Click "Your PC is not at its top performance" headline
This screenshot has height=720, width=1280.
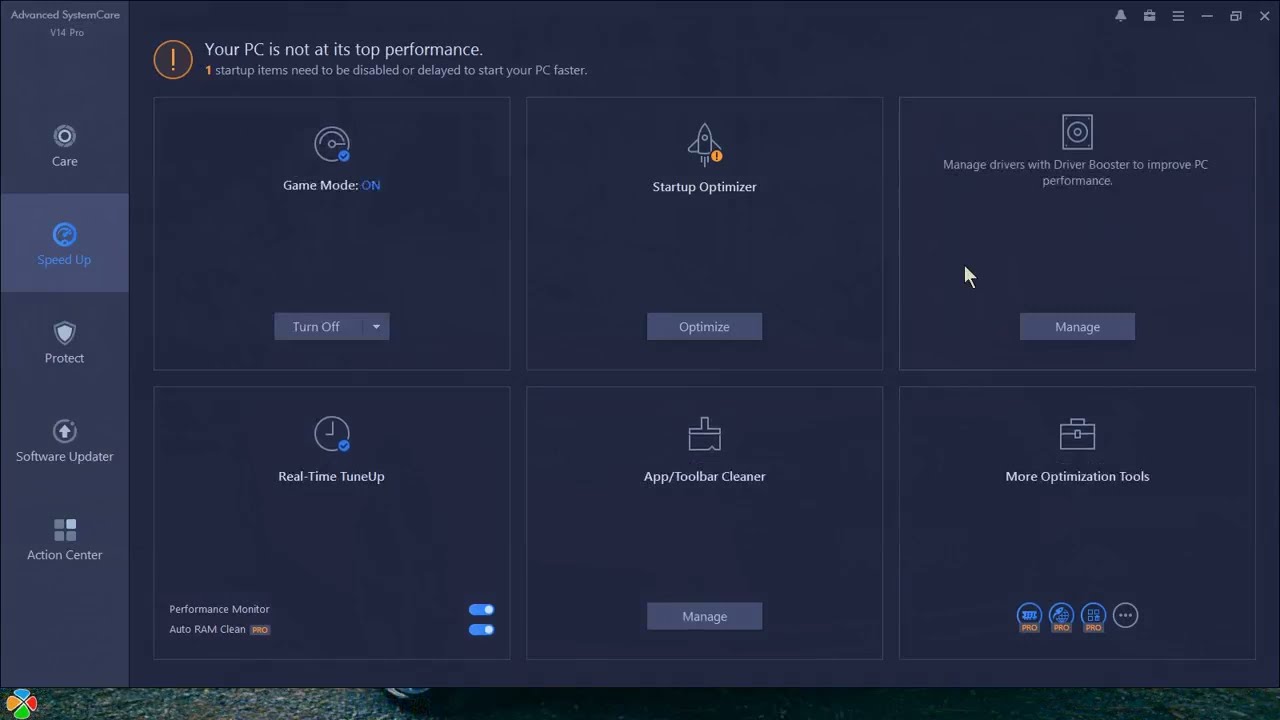(x=344, y=49)
